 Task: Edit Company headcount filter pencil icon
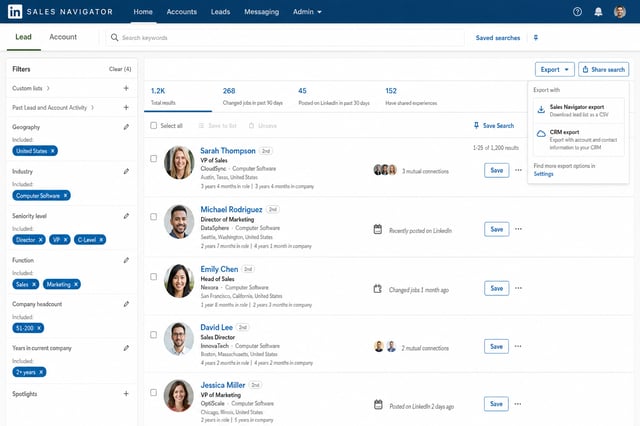[x=126, y=304]
